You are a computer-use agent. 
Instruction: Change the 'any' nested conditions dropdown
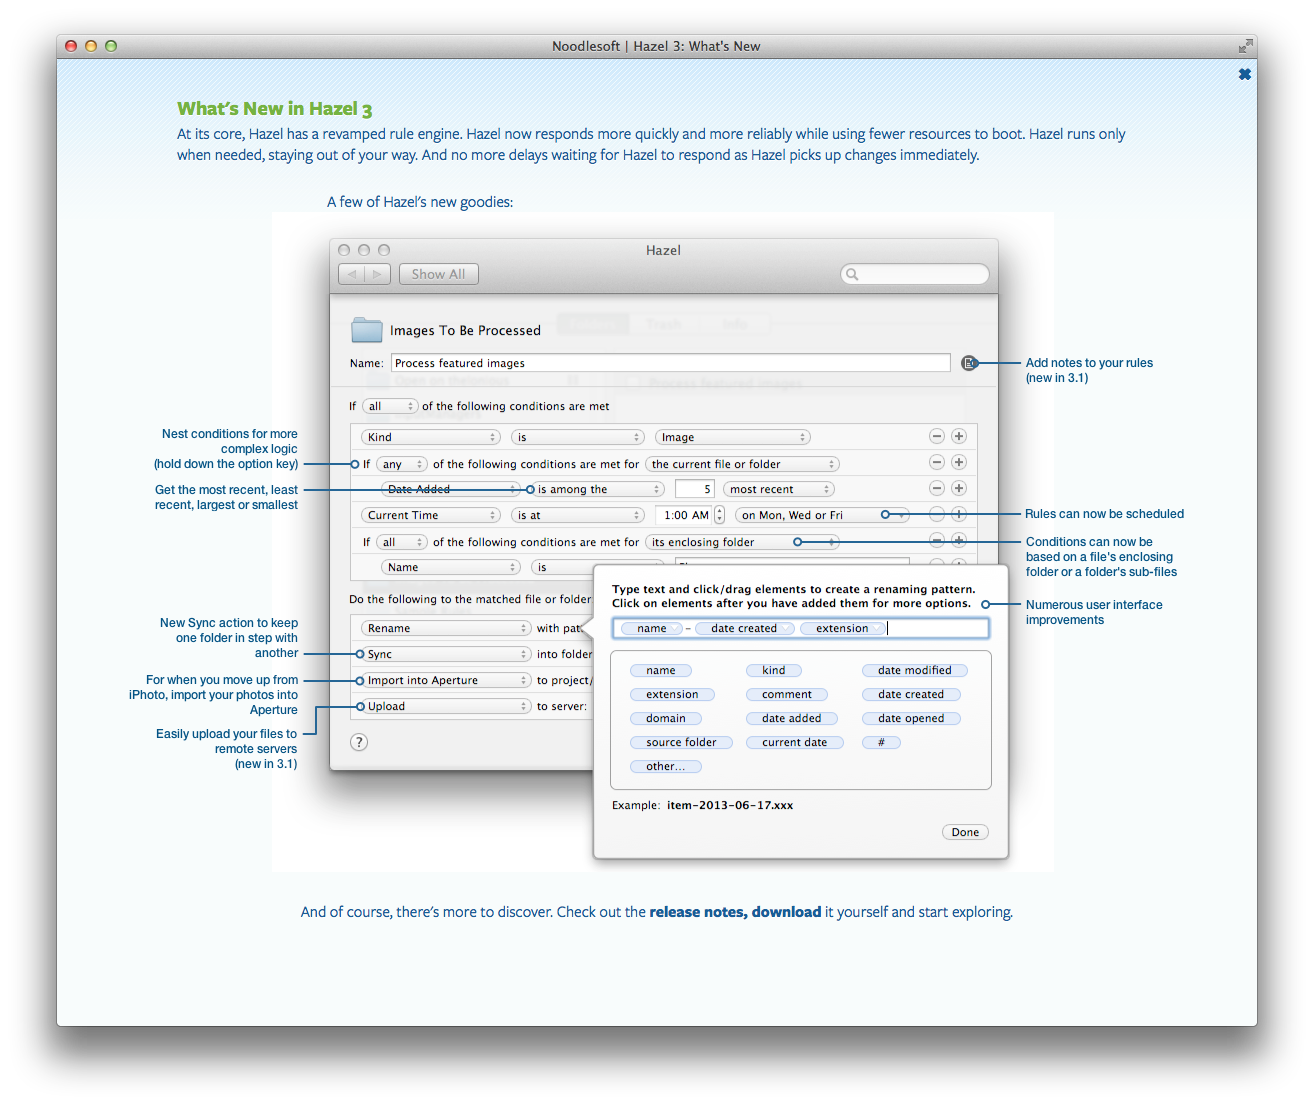pyautogui.click(x=401, y=464)
